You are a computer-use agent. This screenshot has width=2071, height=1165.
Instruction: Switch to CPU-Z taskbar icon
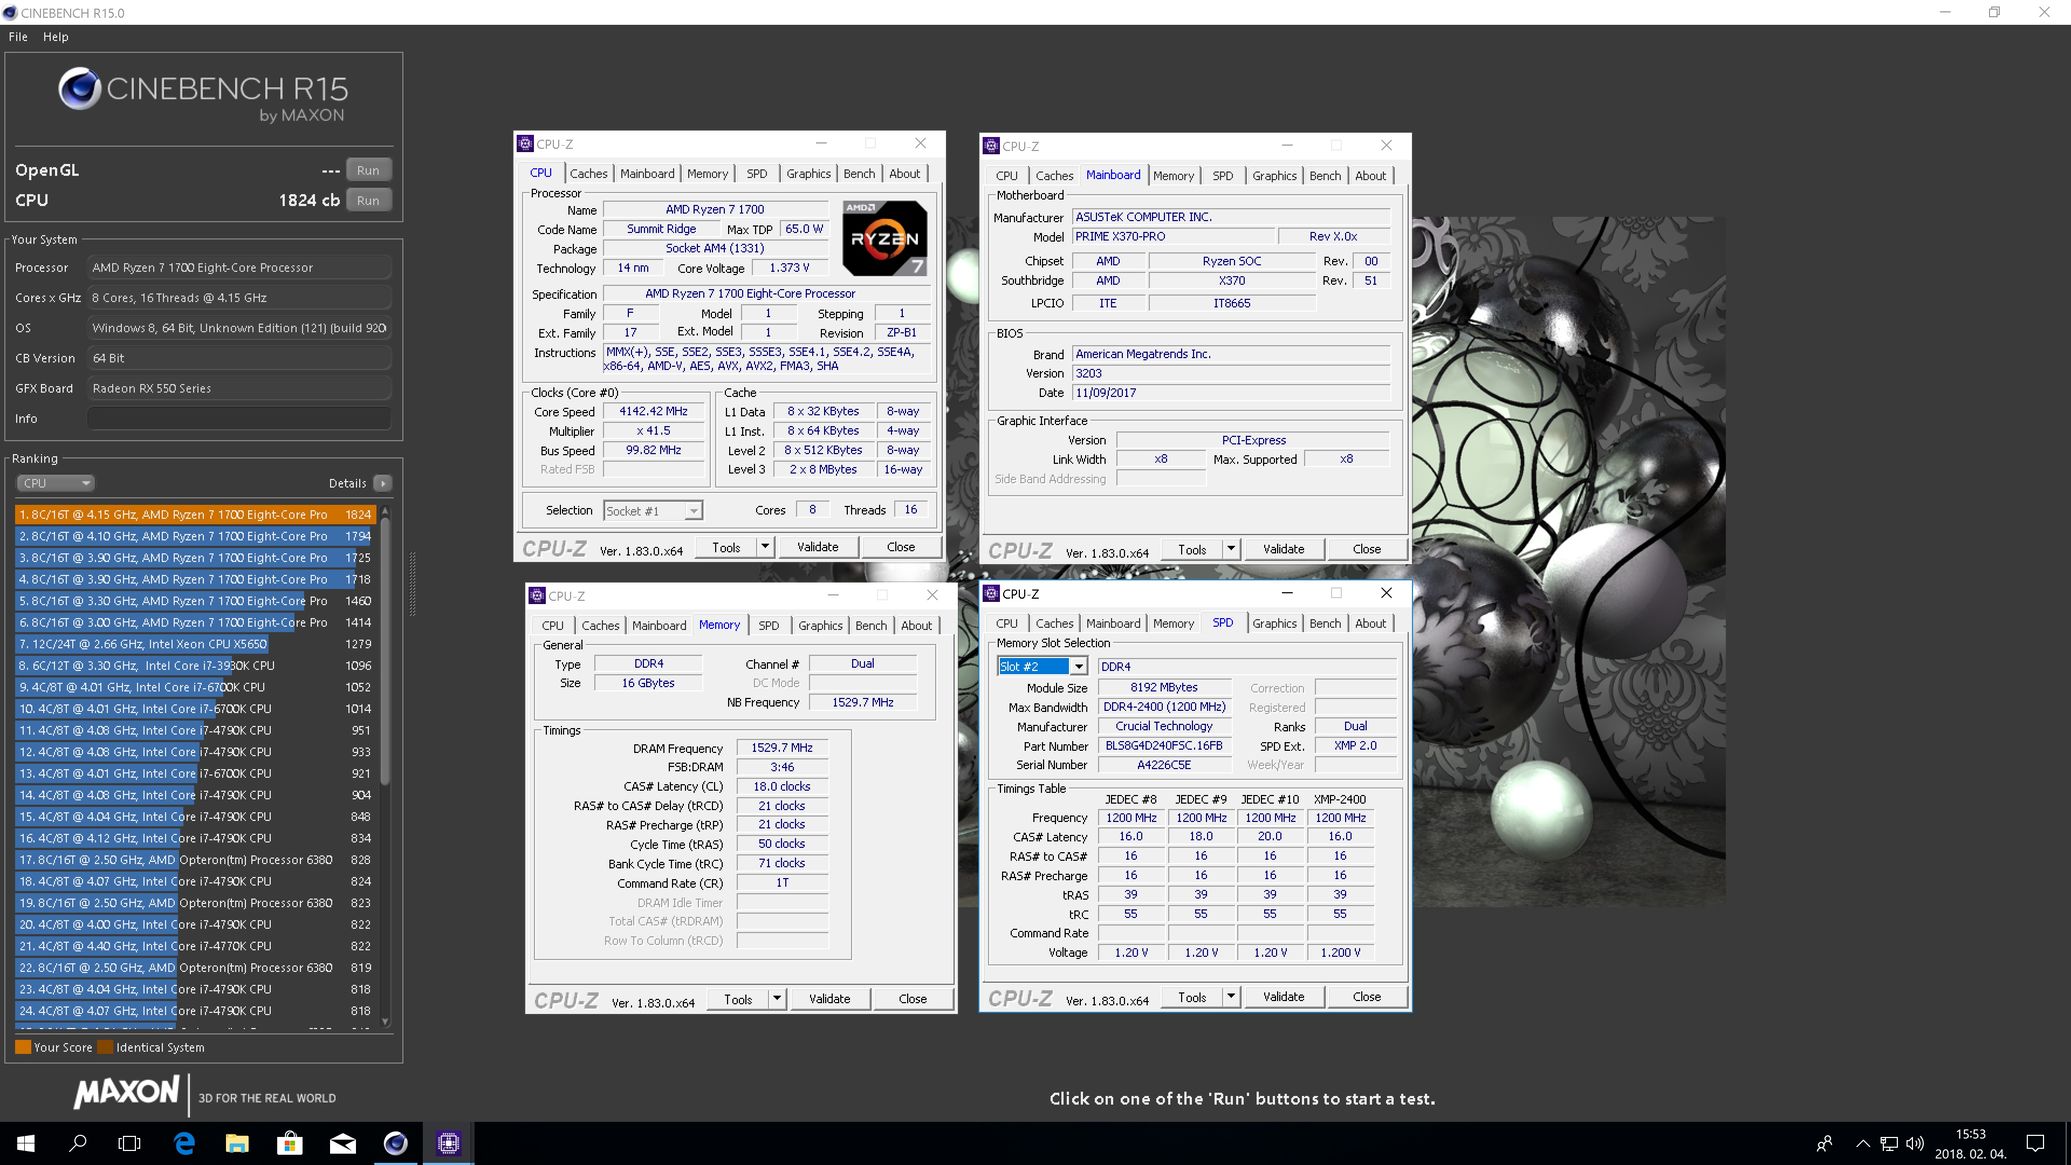[449, 1143]
